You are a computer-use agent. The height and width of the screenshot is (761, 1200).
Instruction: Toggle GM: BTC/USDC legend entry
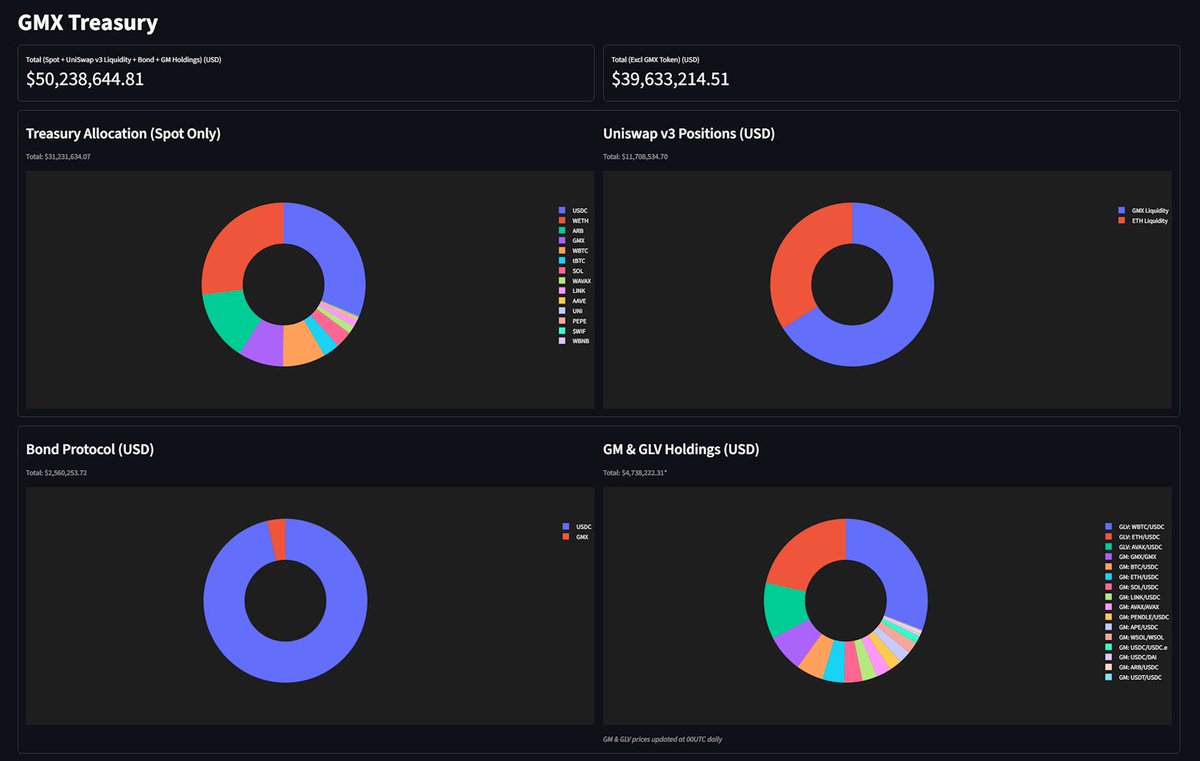click(1132, 567)
